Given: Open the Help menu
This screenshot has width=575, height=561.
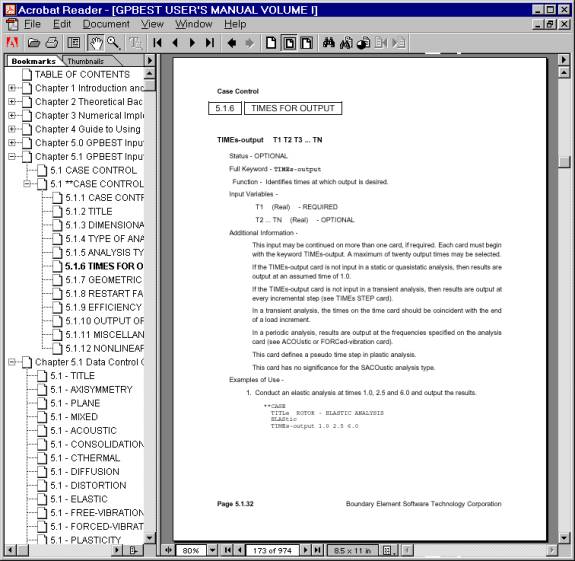Looking at the screenshot, I should 235,24.
